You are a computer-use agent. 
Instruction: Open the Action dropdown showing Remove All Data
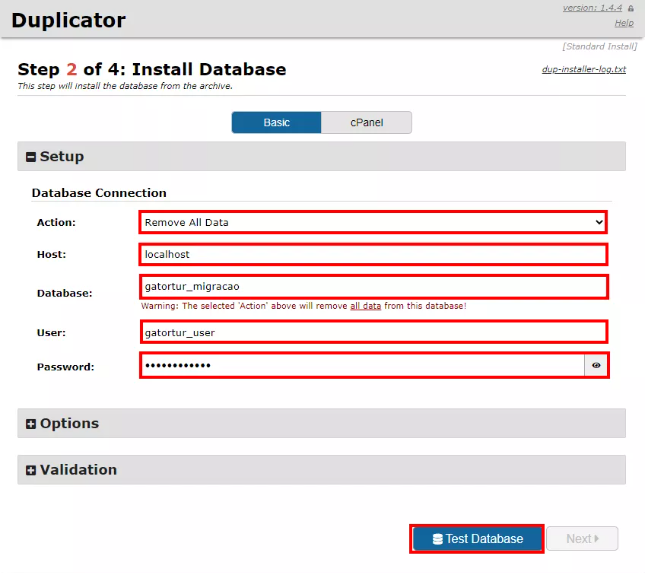(373, 222)
